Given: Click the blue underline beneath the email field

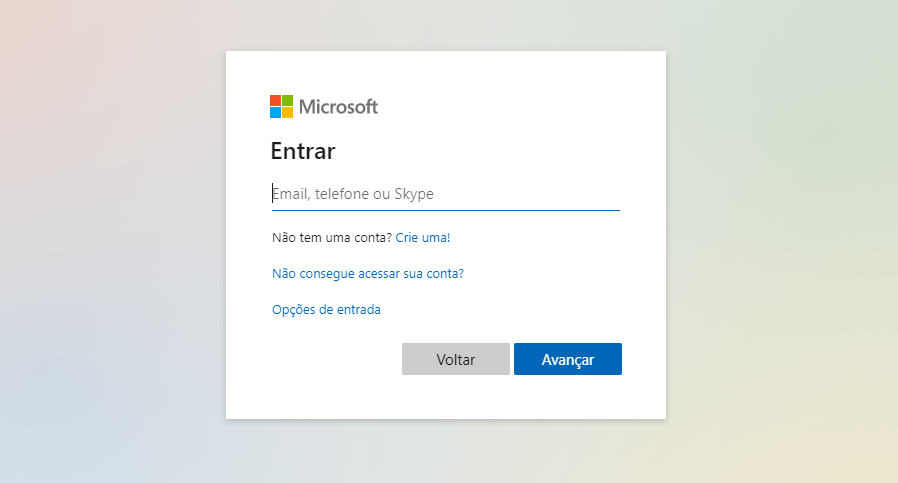Looking at the screenshot, I should pos(446,210).
